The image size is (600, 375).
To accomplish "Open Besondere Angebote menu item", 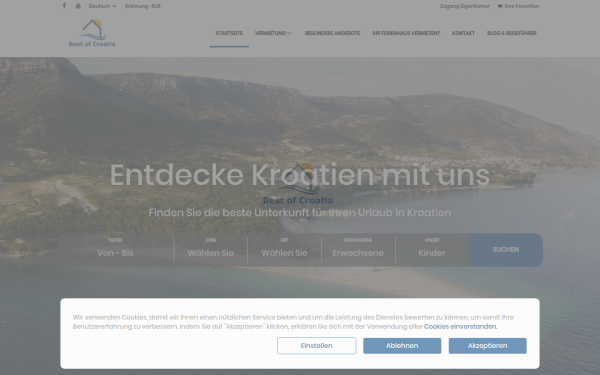I will point(332,33).
